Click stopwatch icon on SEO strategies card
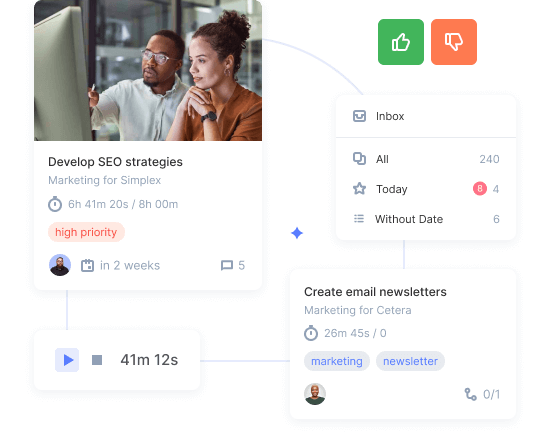536x439 pixels. pos(55,204)
